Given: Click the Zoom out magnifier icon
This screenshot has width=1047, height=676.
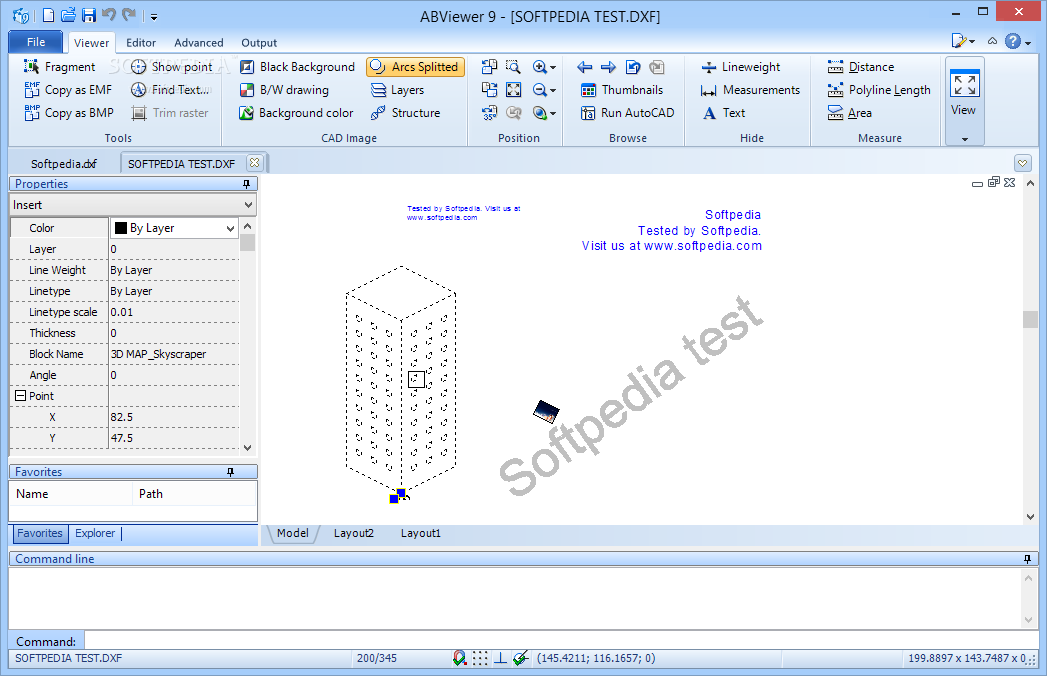Looking at the screenshot, I should [540, 90].
